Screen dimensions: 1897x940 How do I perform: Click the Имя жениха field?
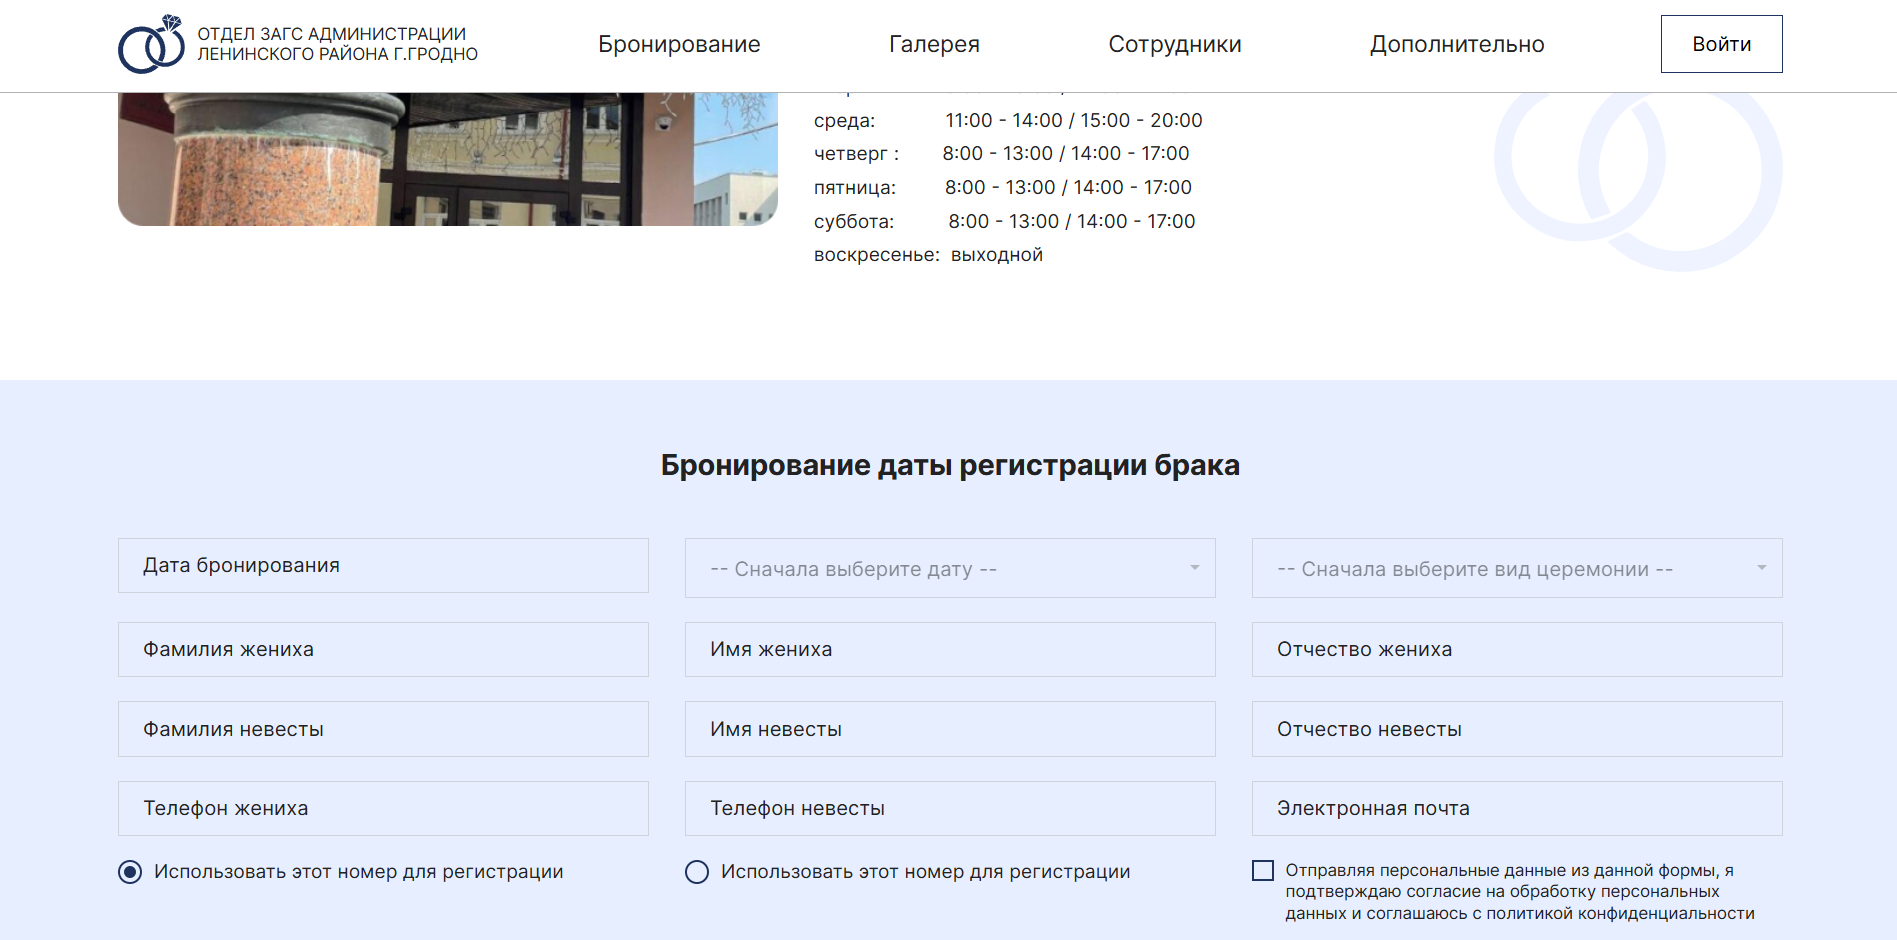(950, 650)
